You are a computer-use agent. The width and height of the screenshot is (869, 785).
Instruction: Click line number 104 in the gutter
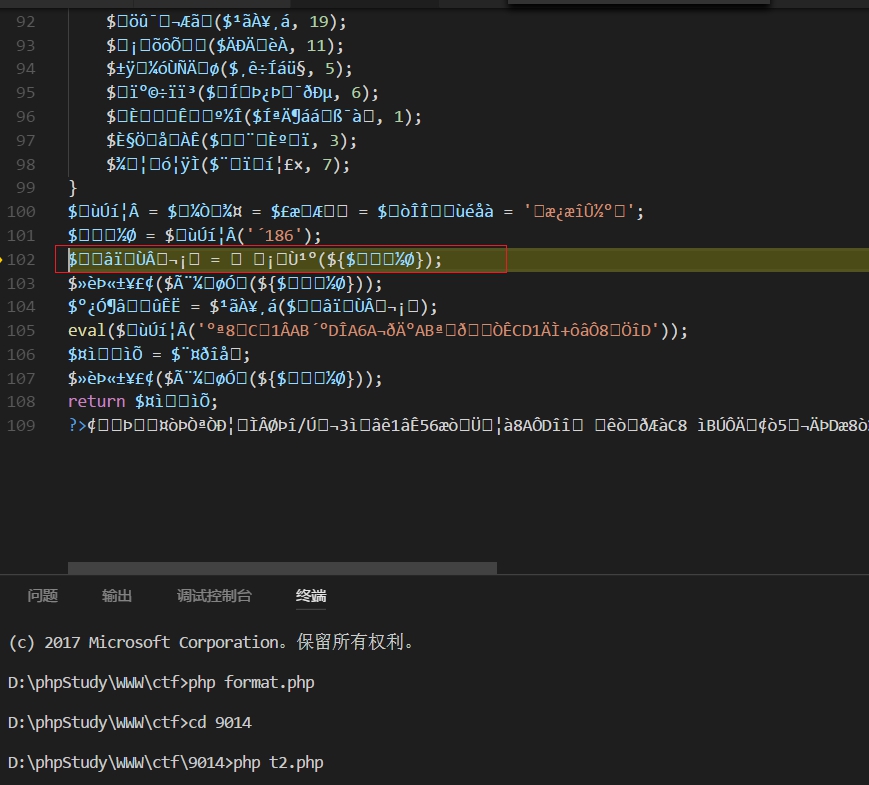tap(21, 307)
